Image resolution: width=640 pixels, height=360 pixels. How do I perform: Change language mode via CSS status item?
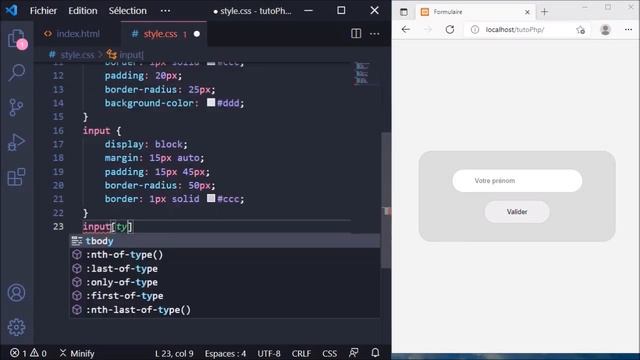click(329, 353)
